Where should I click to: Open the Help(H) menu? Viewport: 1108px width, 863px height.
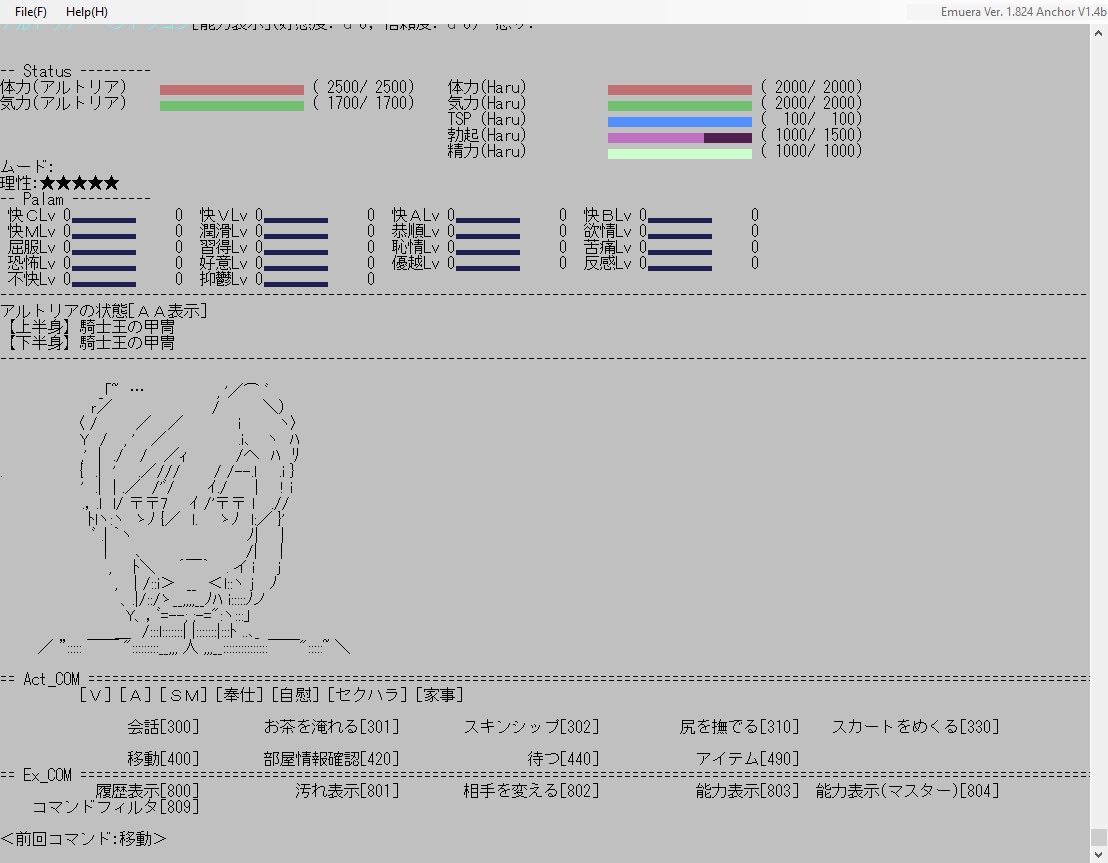click(87, 12)
